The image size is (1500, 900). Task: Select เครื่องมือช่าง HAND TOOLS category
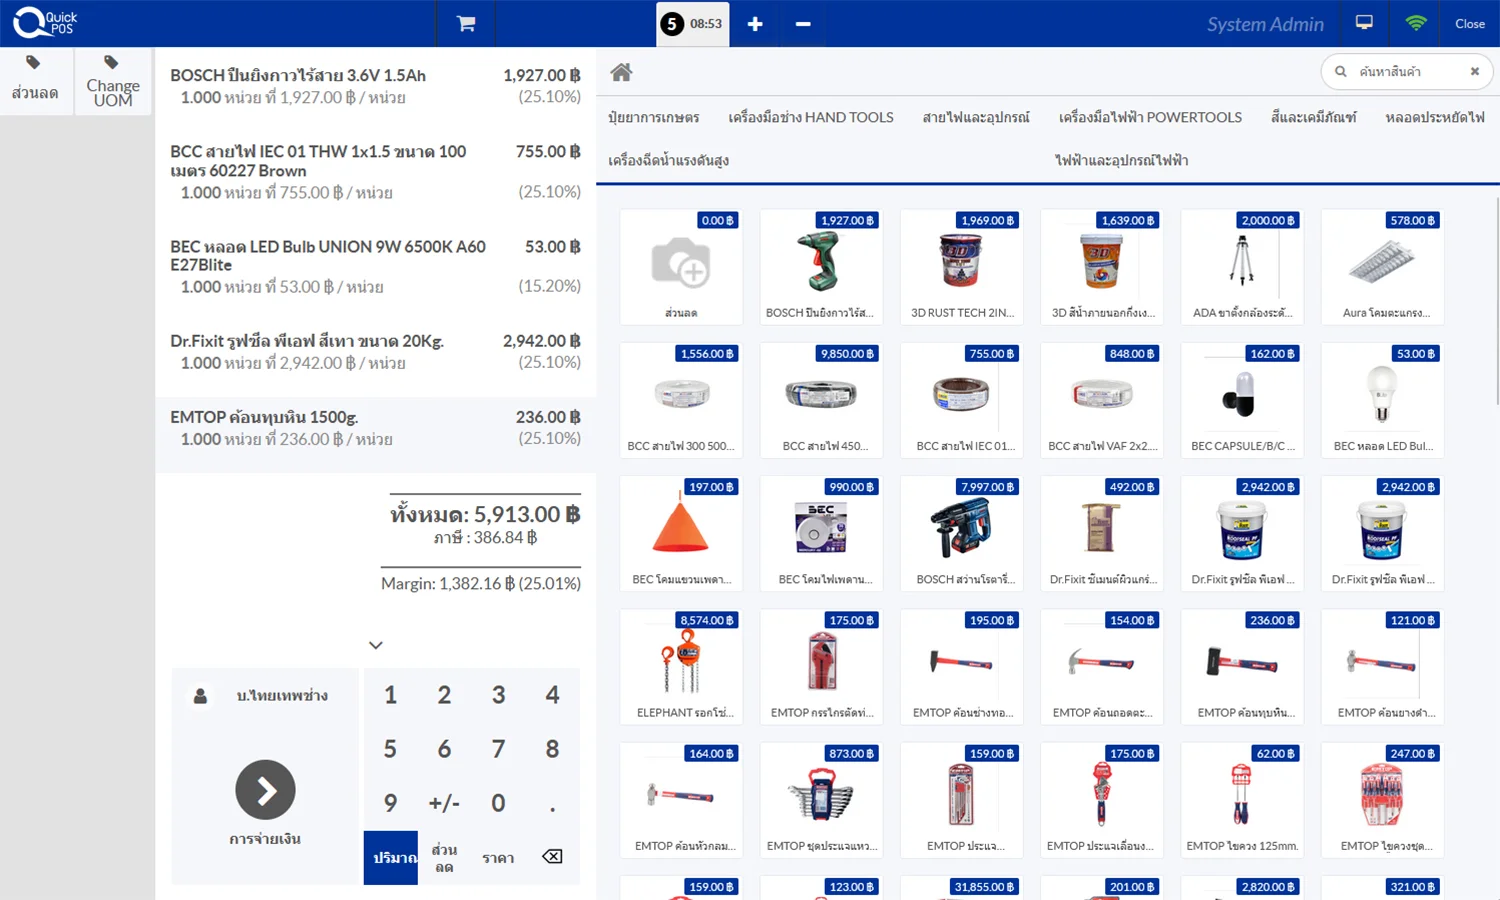tap(812, 117)
